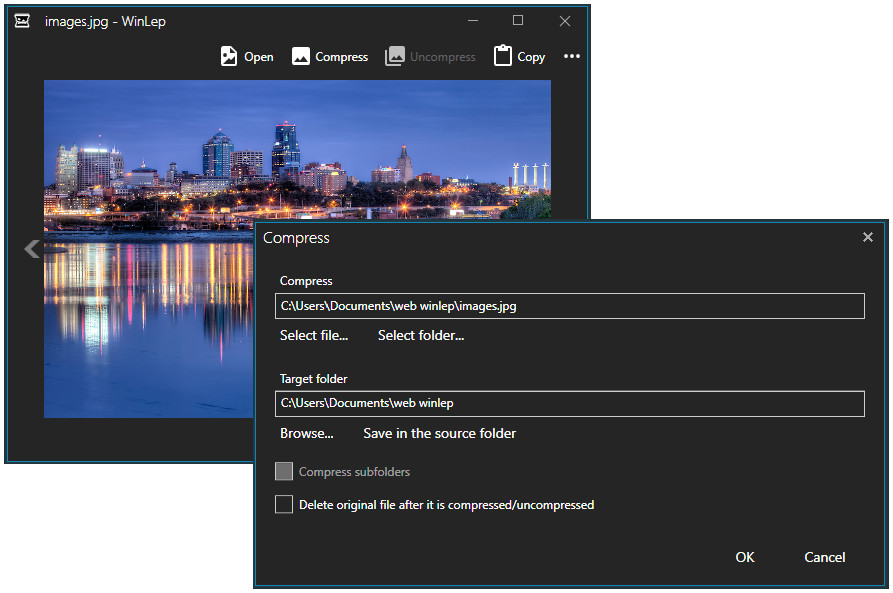Click the 'Target folder' label text
893x593 pixels.
pyautogui.click(x=313, y=379)
